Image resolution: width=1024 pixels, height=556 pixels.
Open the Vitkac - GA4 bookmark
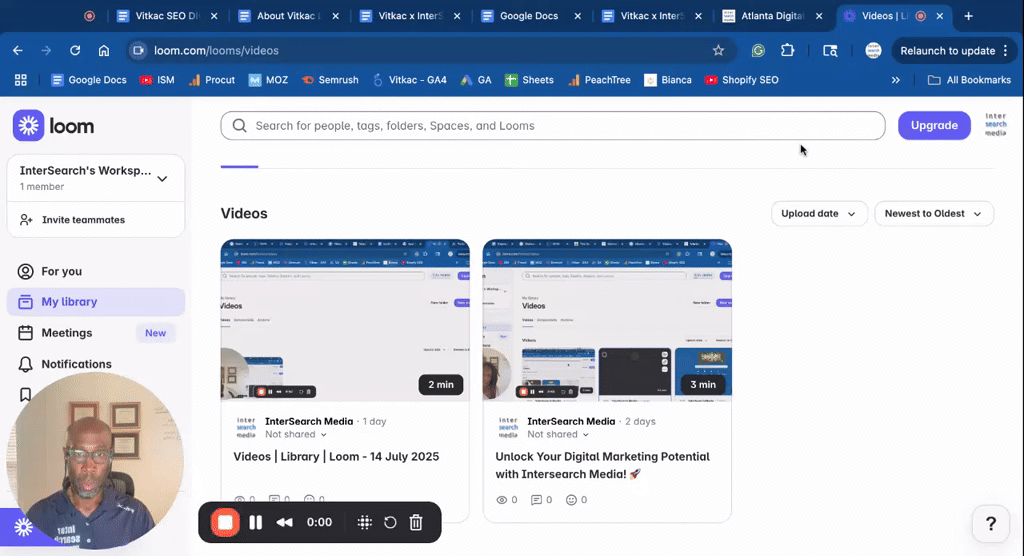click(x=409, y=80)
